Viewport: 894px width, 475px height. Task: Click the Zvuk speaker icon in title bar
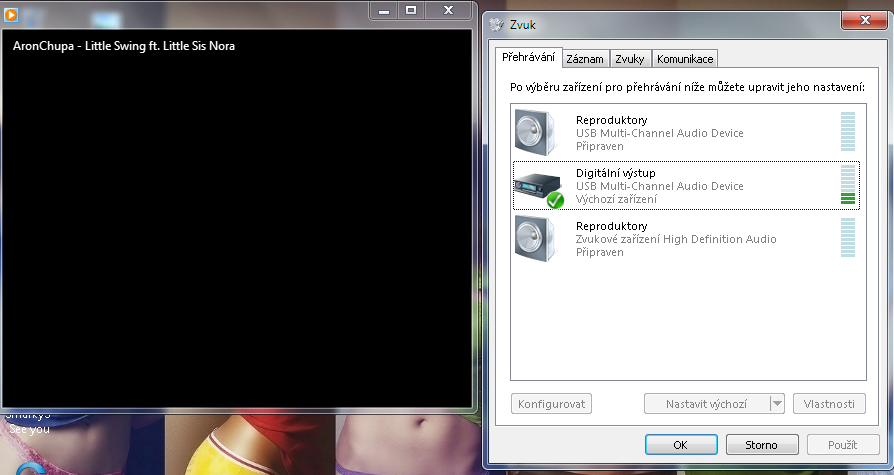[x=497, y=25]
